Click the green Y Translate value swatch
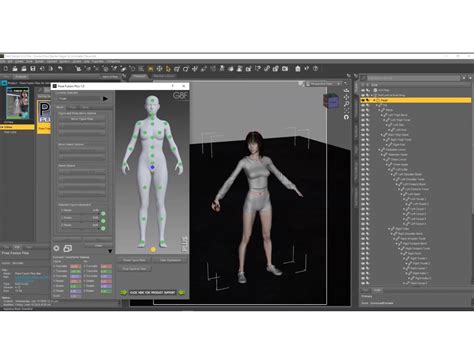474x364 pixels. coord(75,271)
